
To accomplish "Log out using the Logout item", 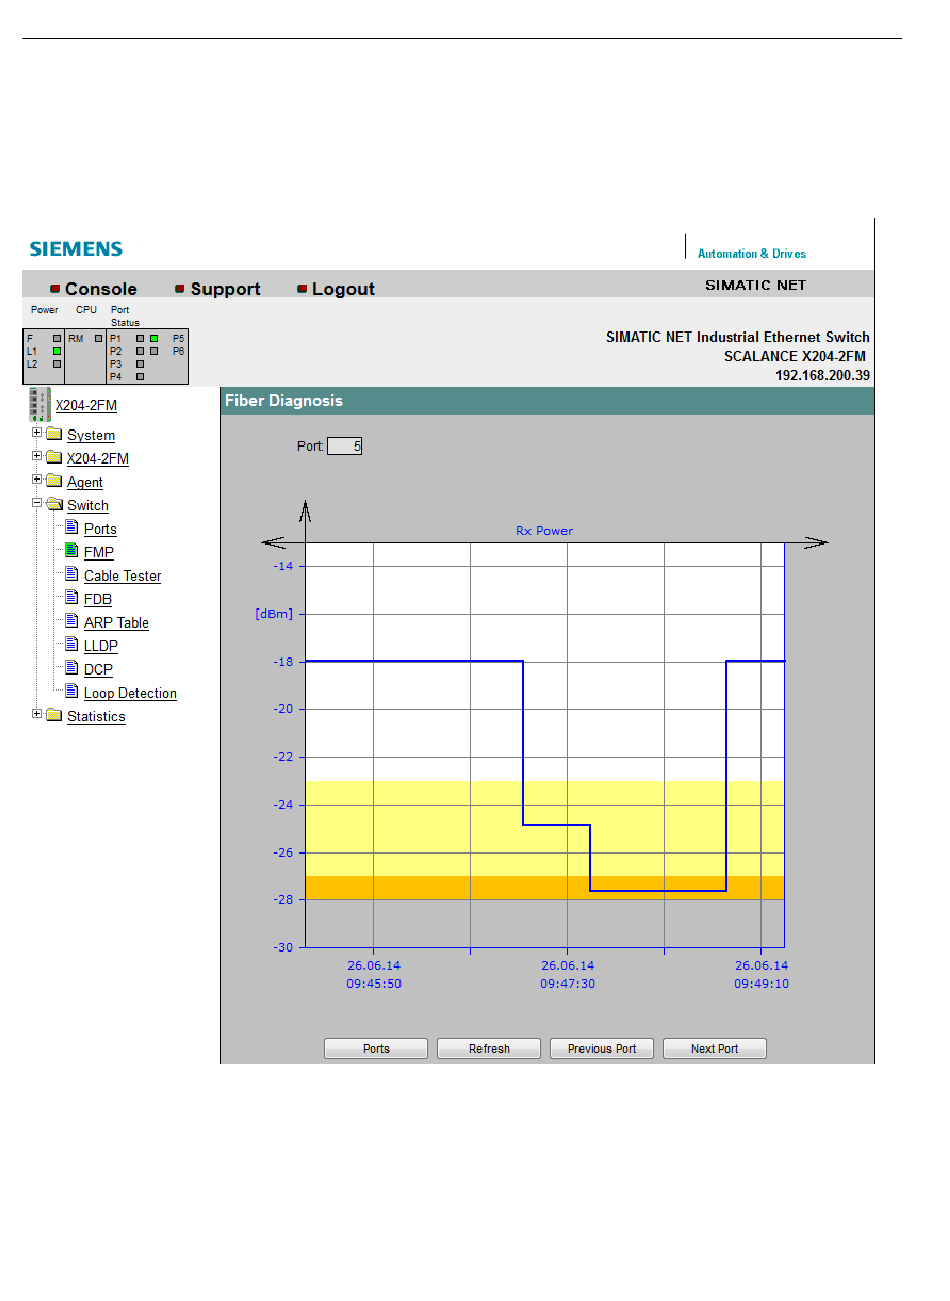I will (x=343, y=289).
